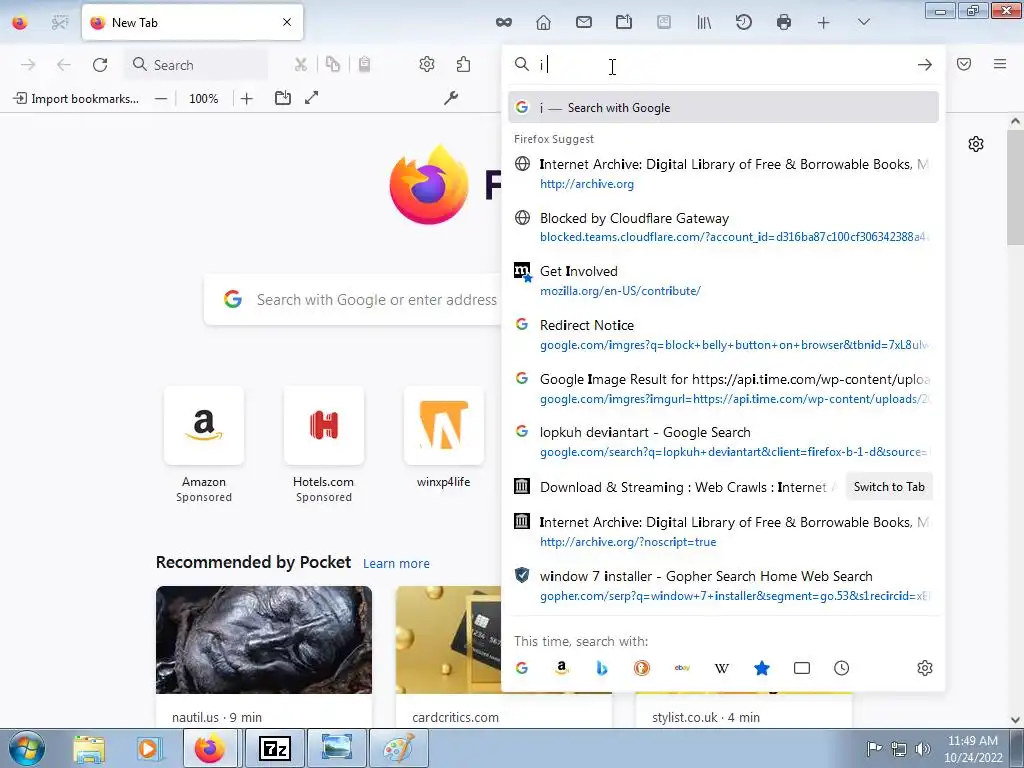
Task: Click the Paste clipboard icon
Action: pyautogui.click(x=364, y=65)
